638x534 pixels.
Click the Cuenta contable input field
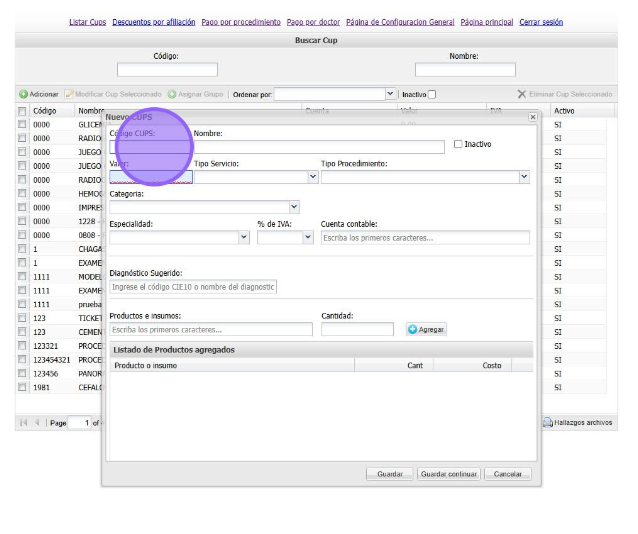tap(425, 238)
